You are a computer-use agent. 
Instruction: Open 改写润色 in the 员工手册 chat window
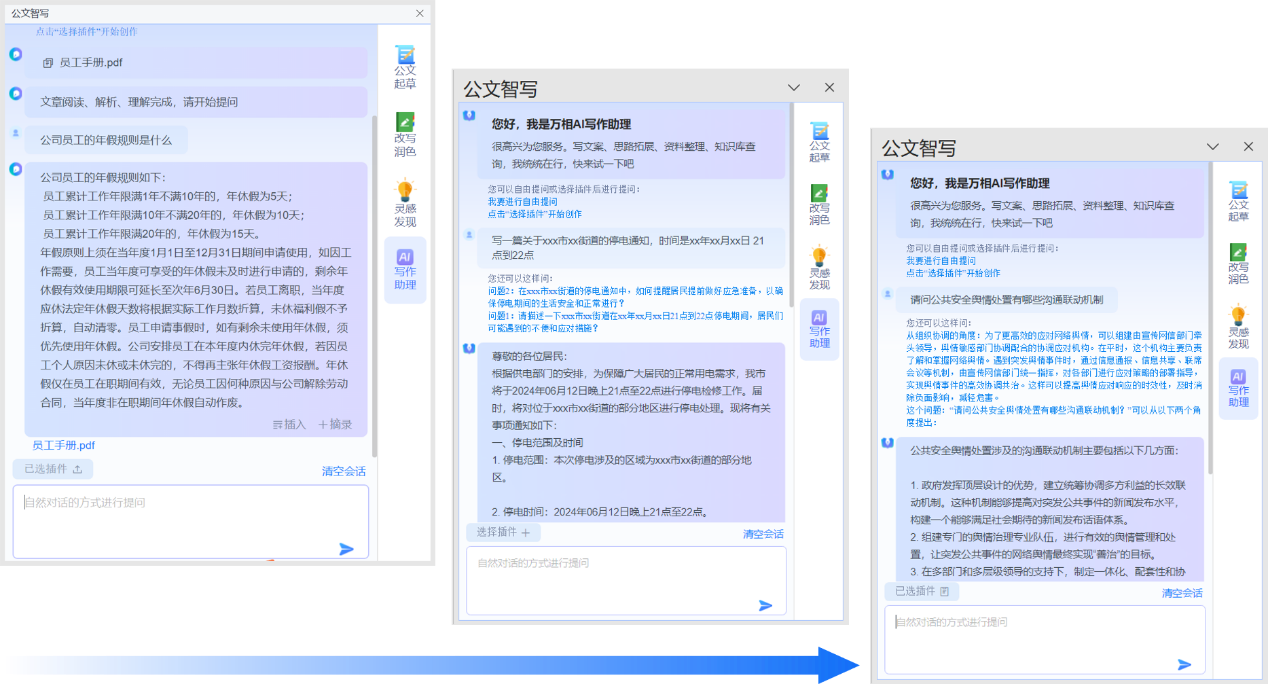coord(405,135)
